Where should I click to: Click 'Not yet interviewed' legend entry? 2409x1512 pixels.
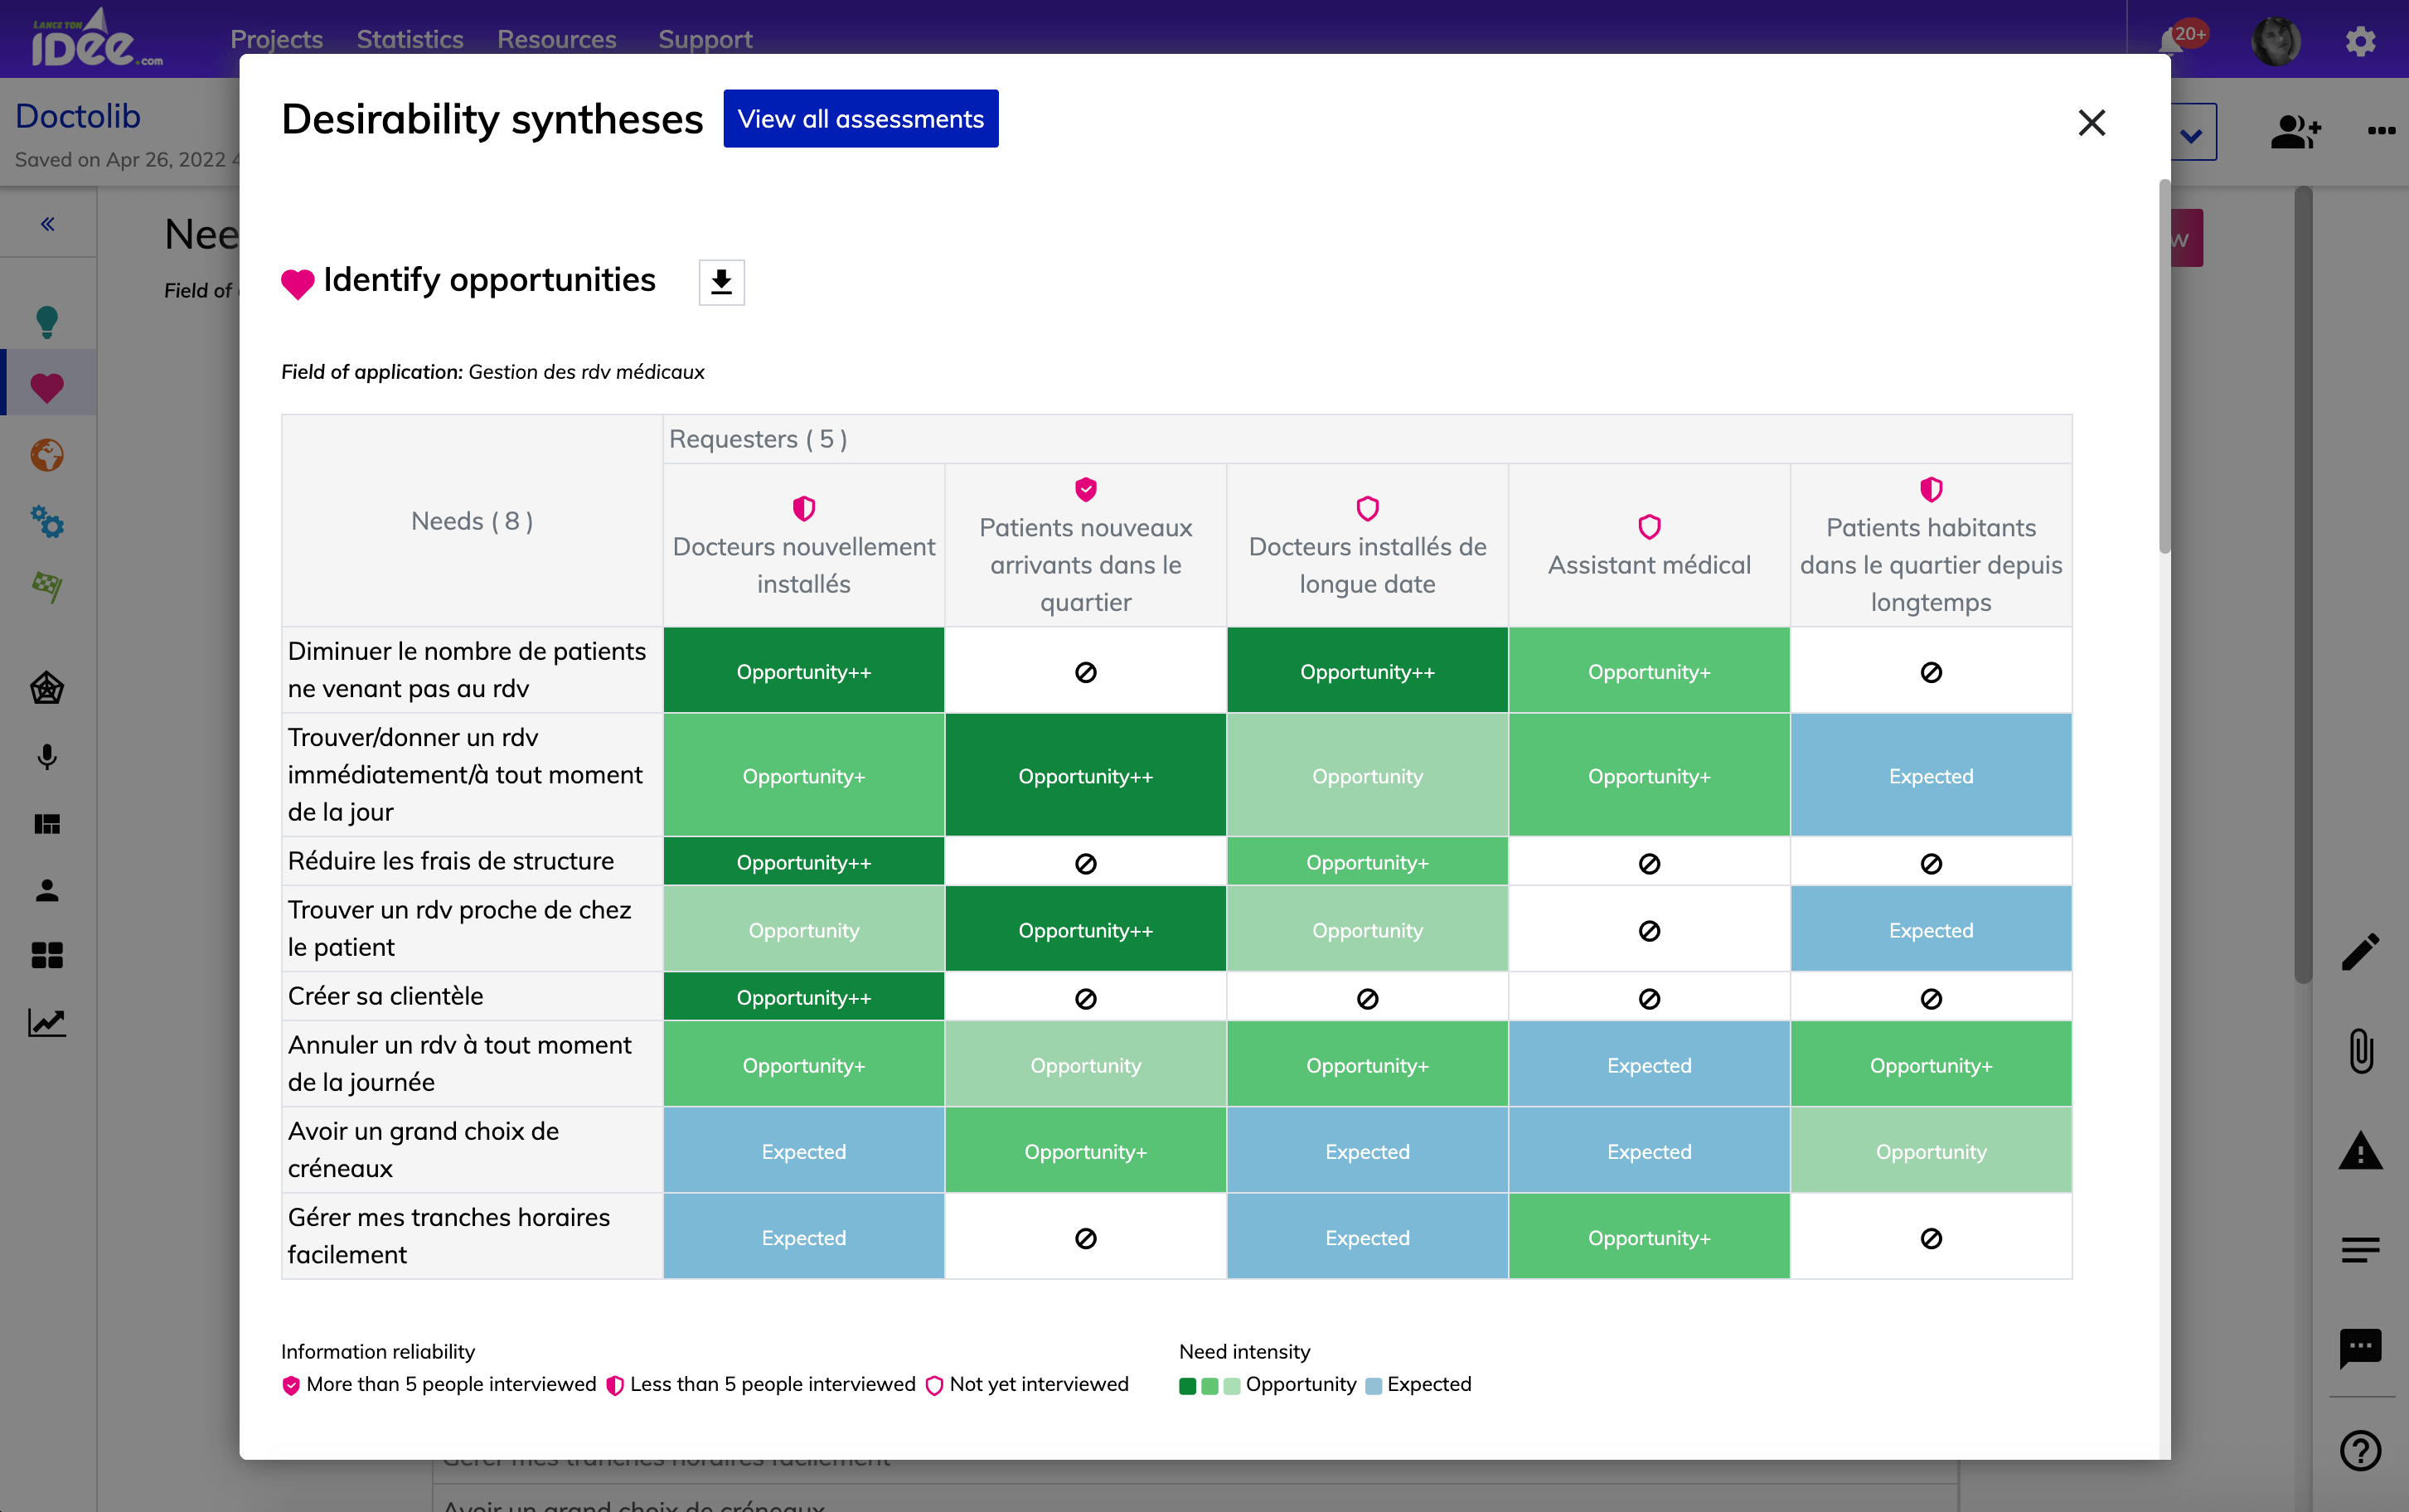click(x=1027, y=1384)
